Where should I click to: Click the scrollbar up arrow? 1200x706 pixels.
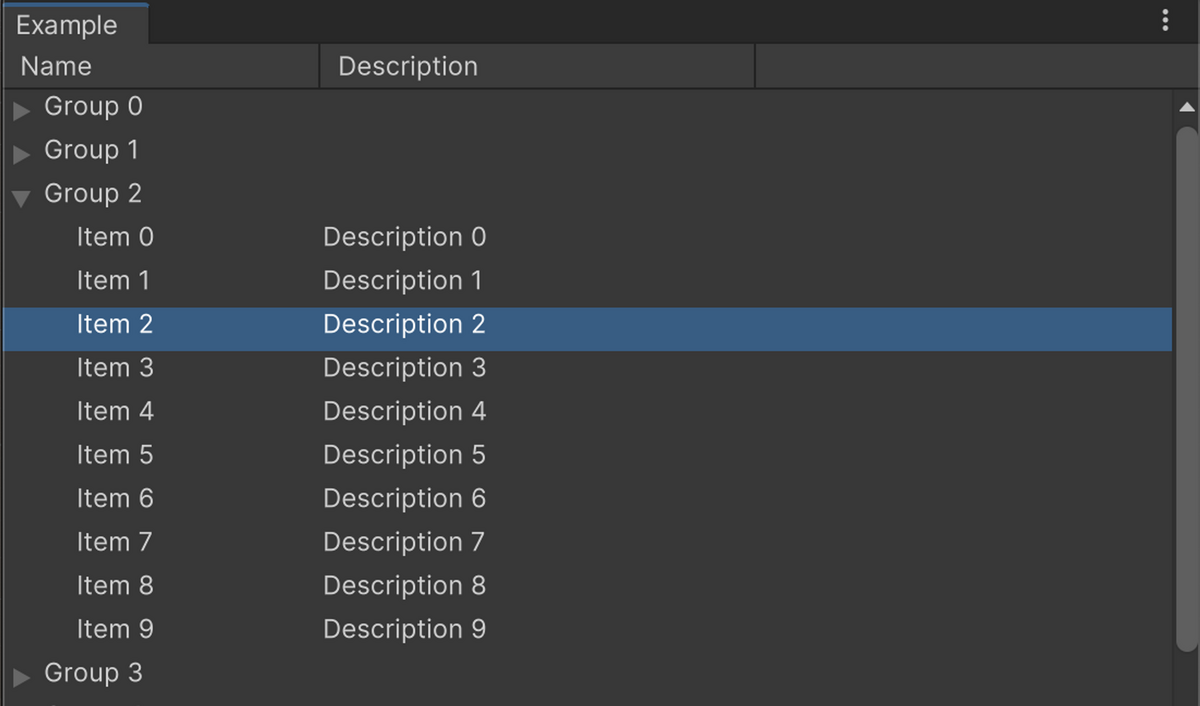1186,106
